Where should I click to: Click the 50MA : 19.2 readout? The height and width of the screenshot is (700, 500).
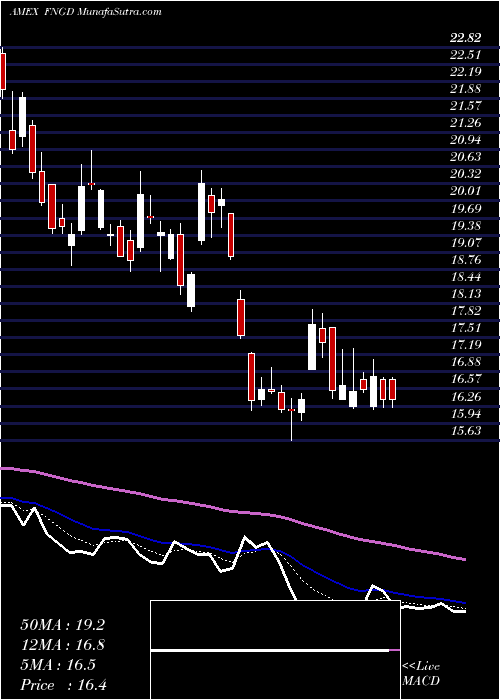coord(62,625)
